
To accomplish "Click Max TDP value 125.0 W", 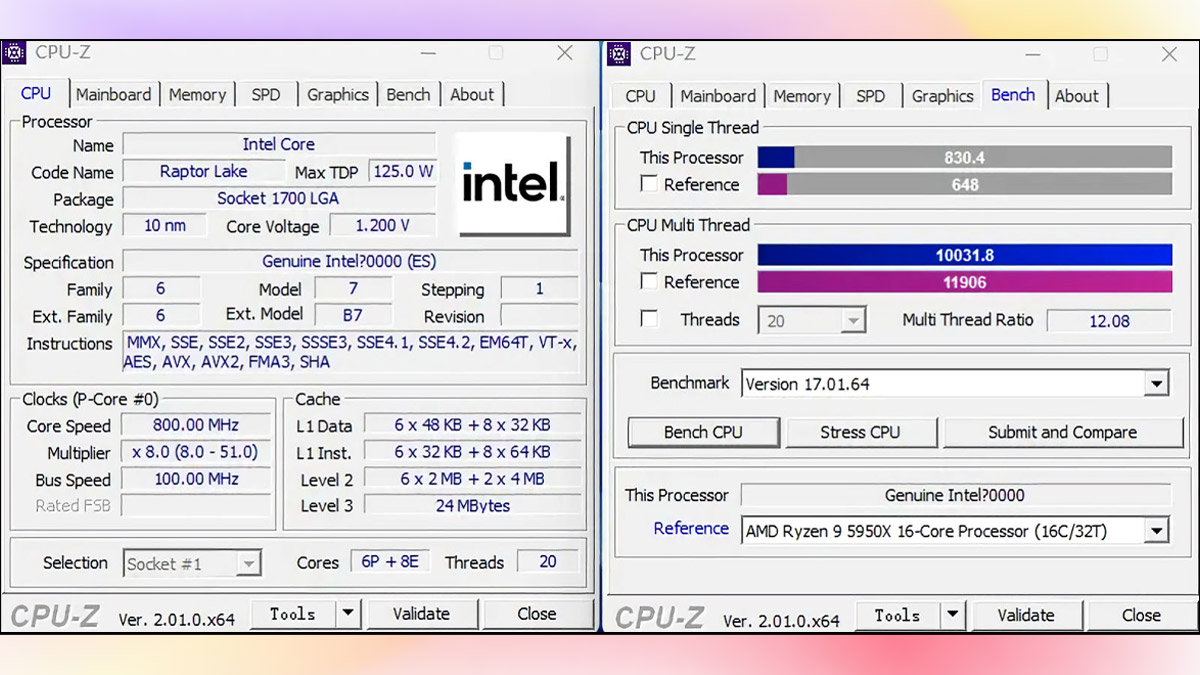I will 403,171.
